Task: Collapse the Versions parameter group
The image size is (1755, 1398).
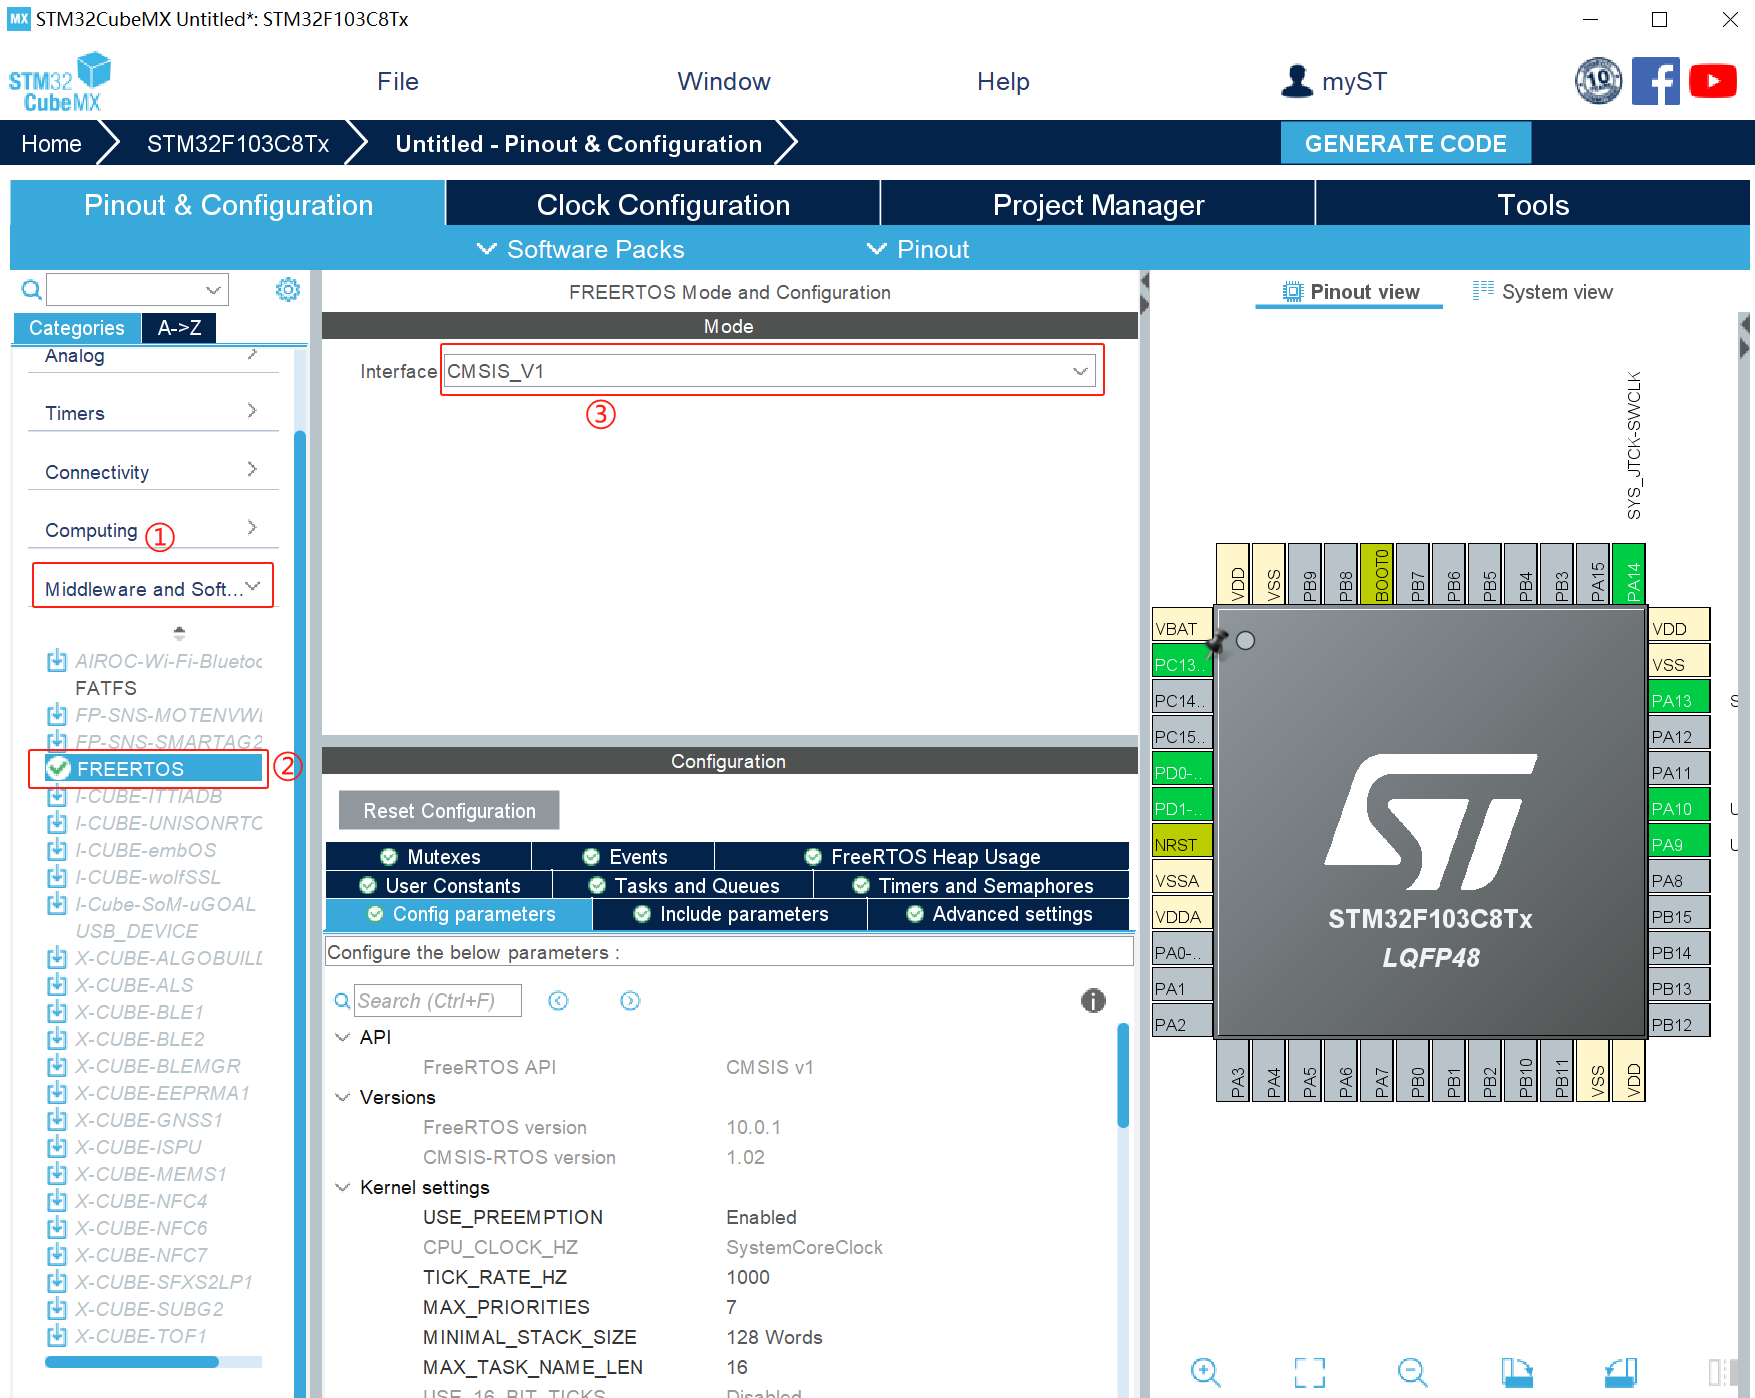Action: click(342, 1097)
